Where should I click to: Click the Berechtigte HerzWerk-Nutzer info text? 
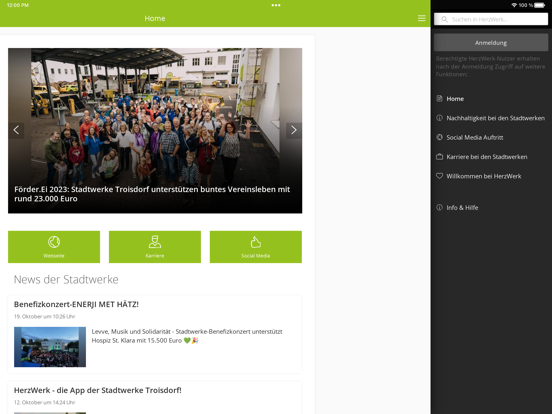[490, 67]
